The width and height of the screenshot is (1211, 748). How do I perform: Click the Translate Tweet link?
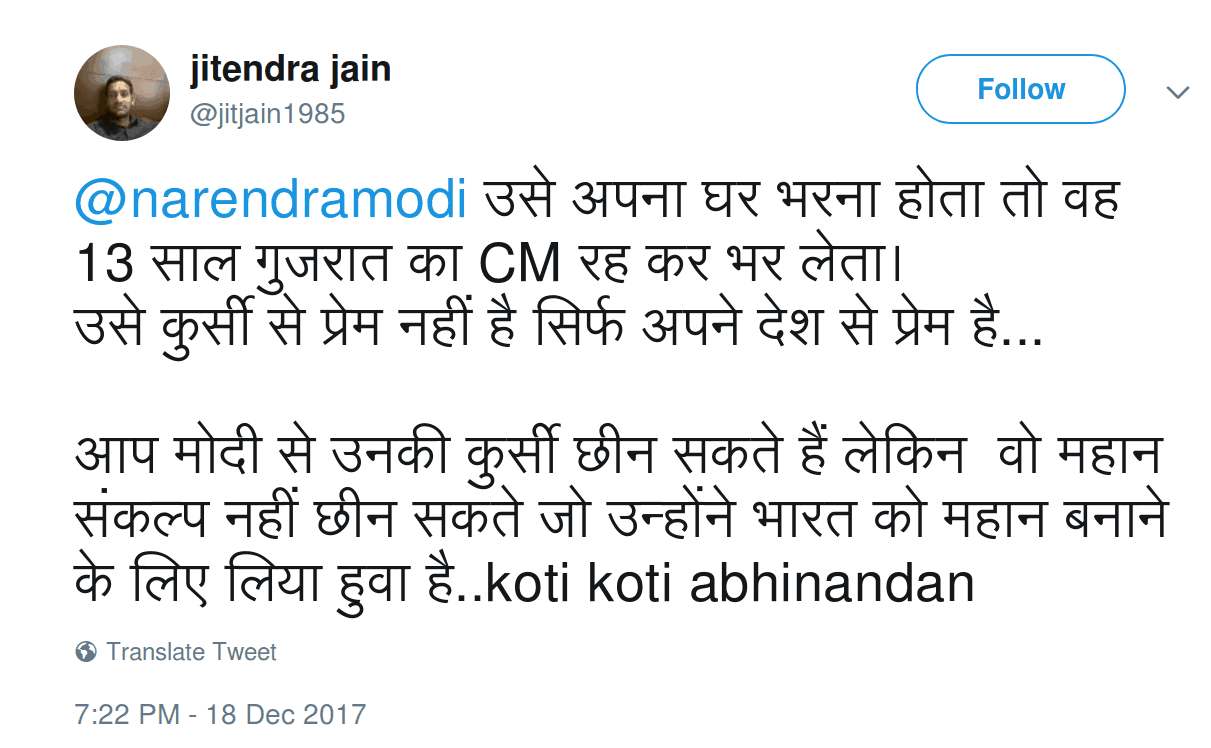click(191, 653)
